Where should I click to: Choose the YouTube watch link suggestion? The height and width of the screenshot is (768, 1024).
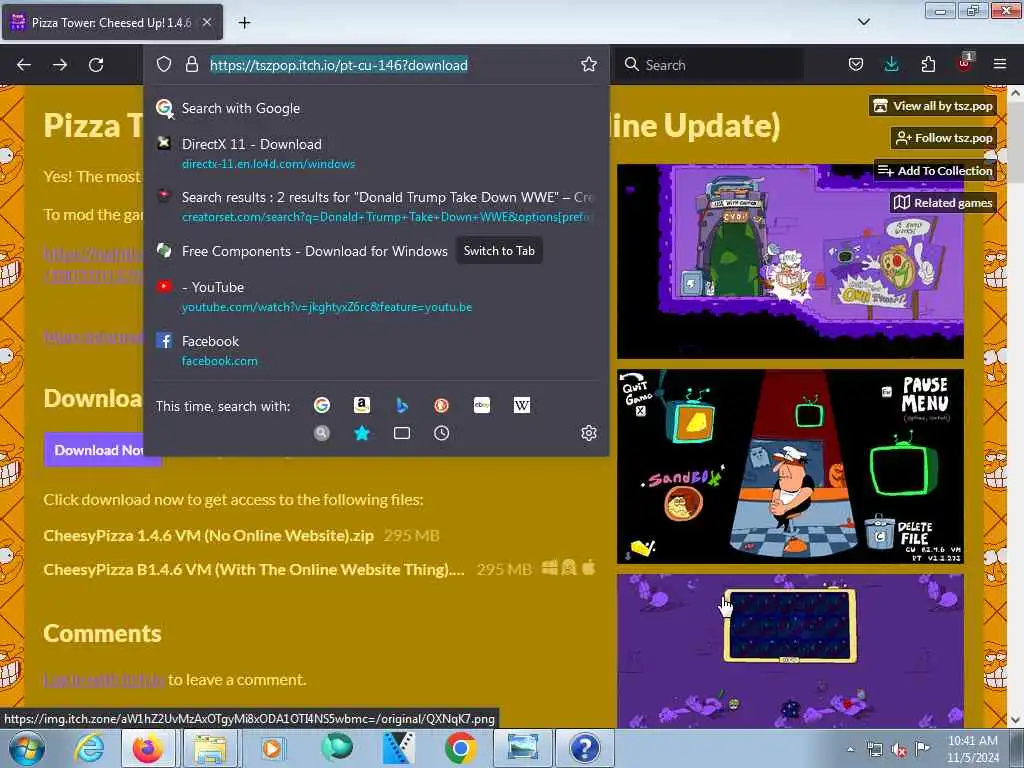376,296
